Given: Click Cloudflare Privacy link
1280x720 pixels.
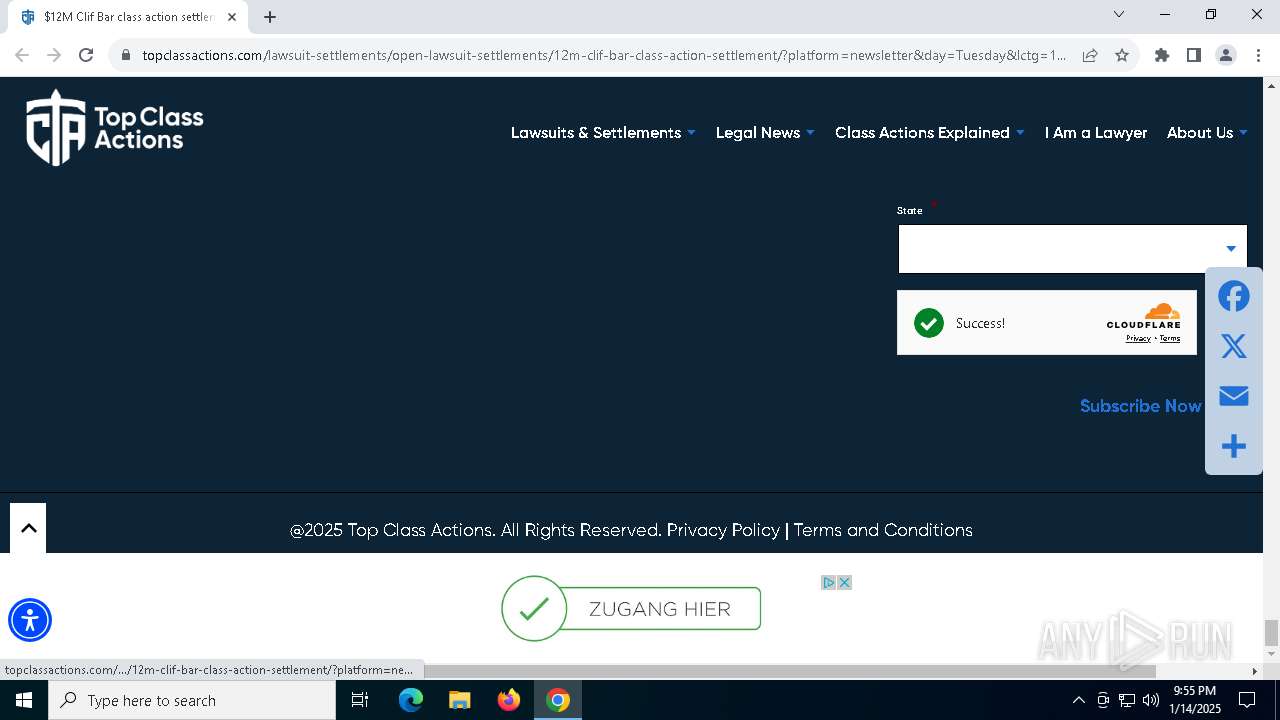Looking at the screenshot, I should pos(1138,338).
